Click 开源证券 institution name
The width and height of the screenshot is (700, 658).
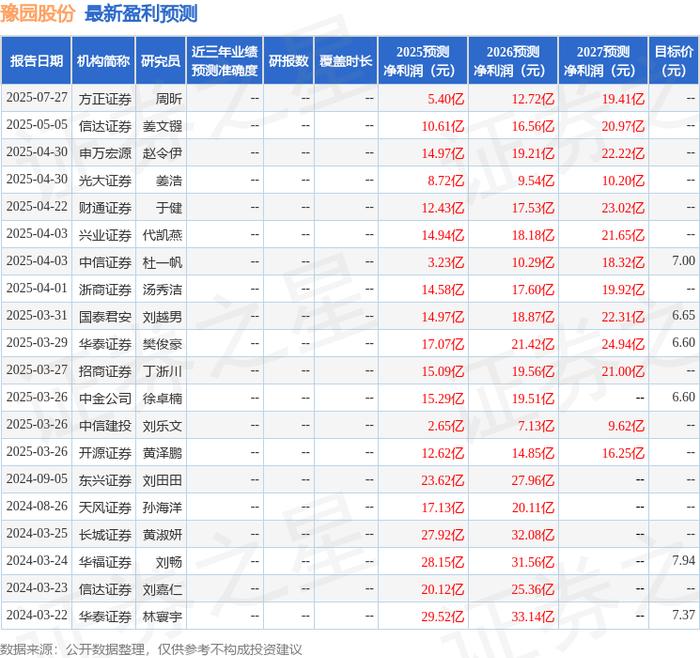105,453
